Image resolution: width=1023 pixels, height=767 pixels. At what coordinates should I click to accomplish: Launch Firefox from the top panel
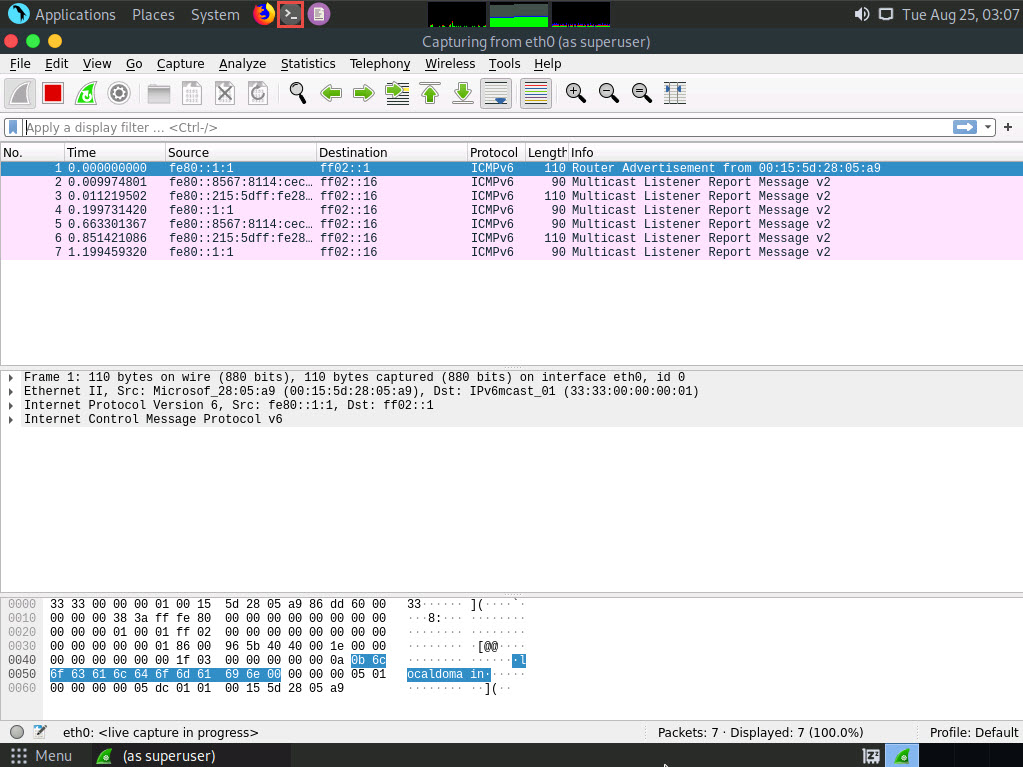click(x=264, y=14)
